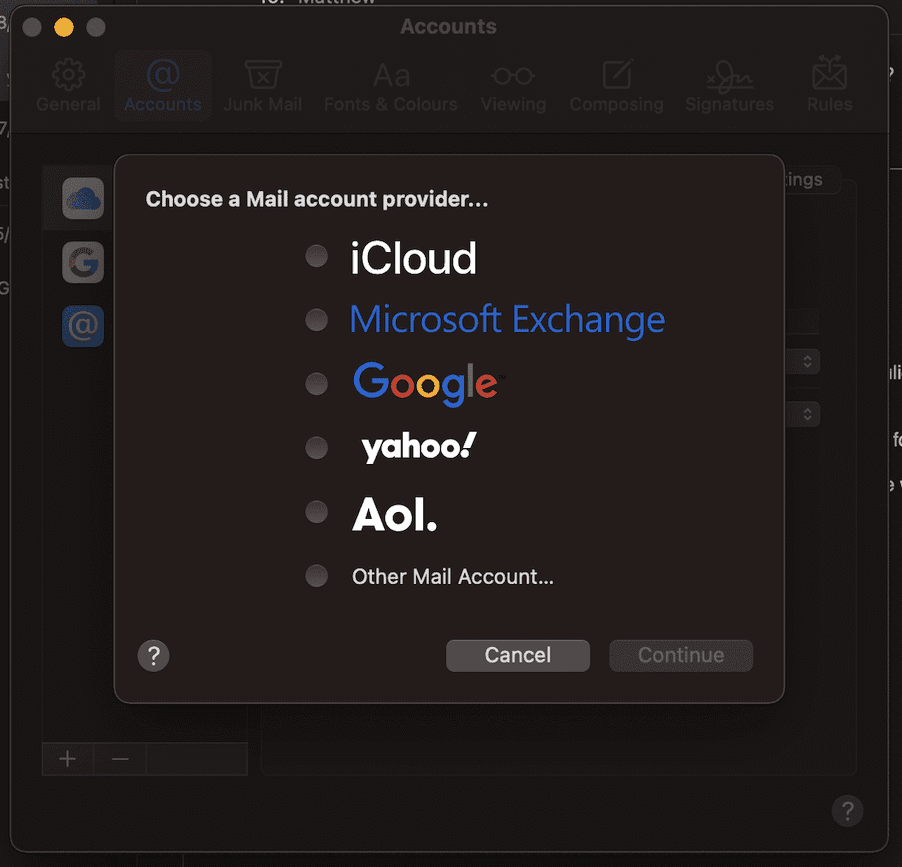Click the yahoo! provider logo
The height and width of the screenshot is (867, 902).
(419, 447)
